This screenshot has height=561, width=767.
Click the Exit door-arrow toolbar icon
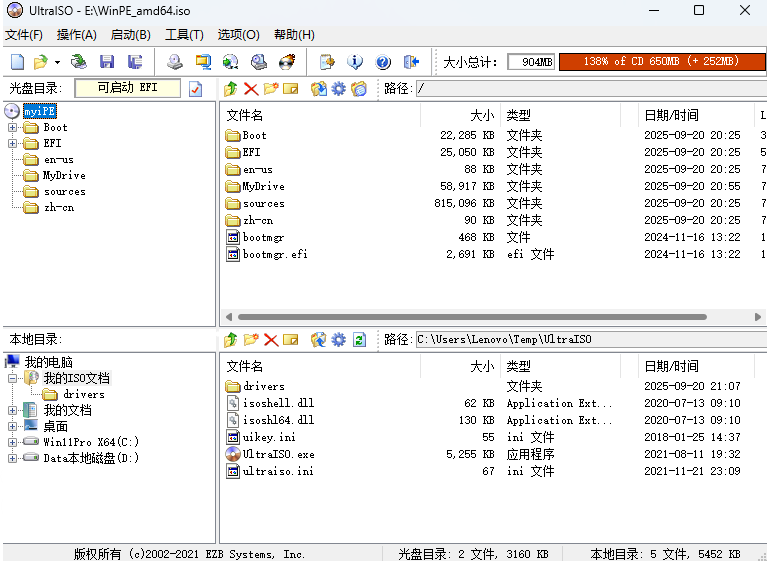(411, 62)
